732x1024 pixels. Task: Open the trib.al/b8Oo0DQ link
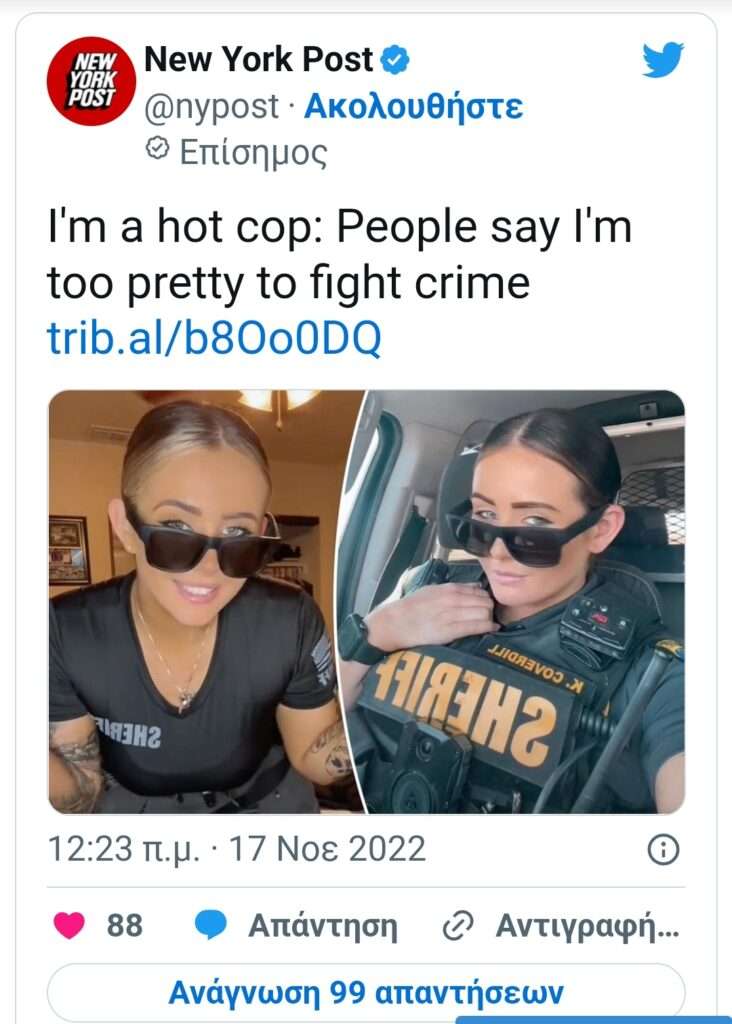(x=214, y=338)
